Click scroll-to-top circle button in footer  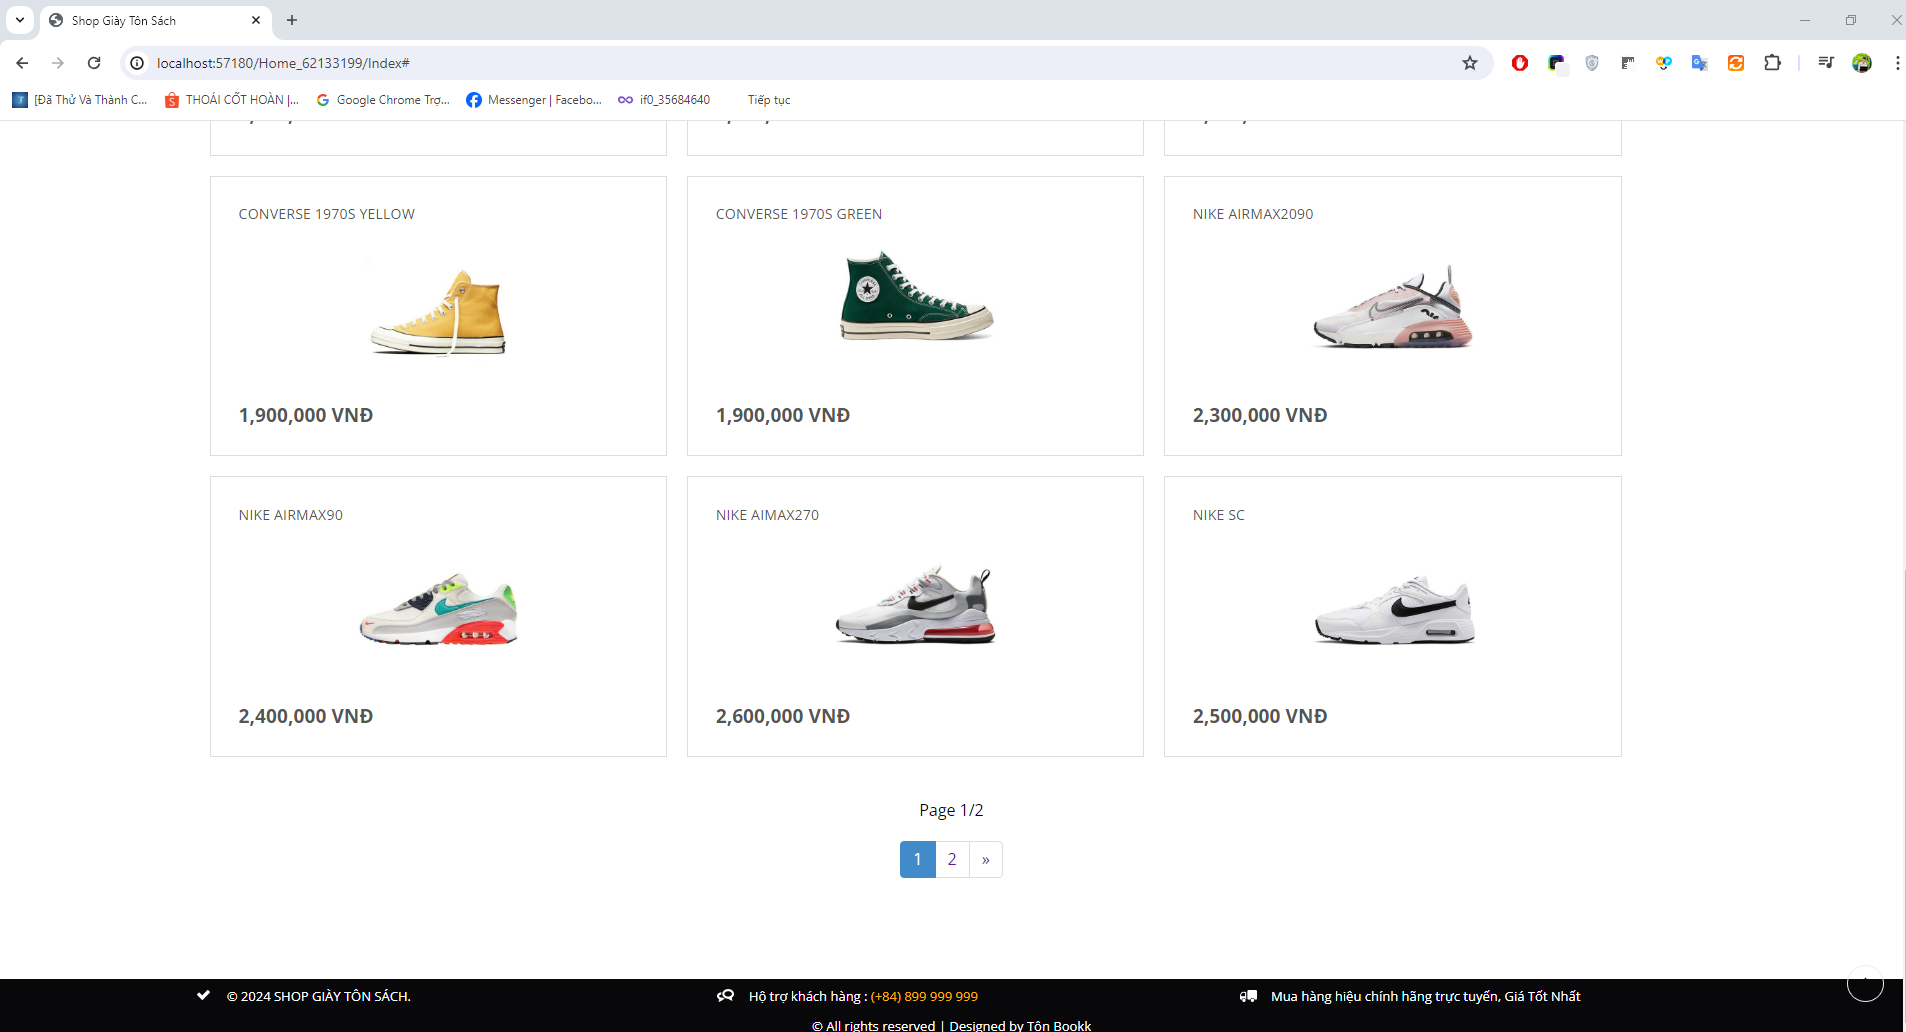click(1865, 984)
